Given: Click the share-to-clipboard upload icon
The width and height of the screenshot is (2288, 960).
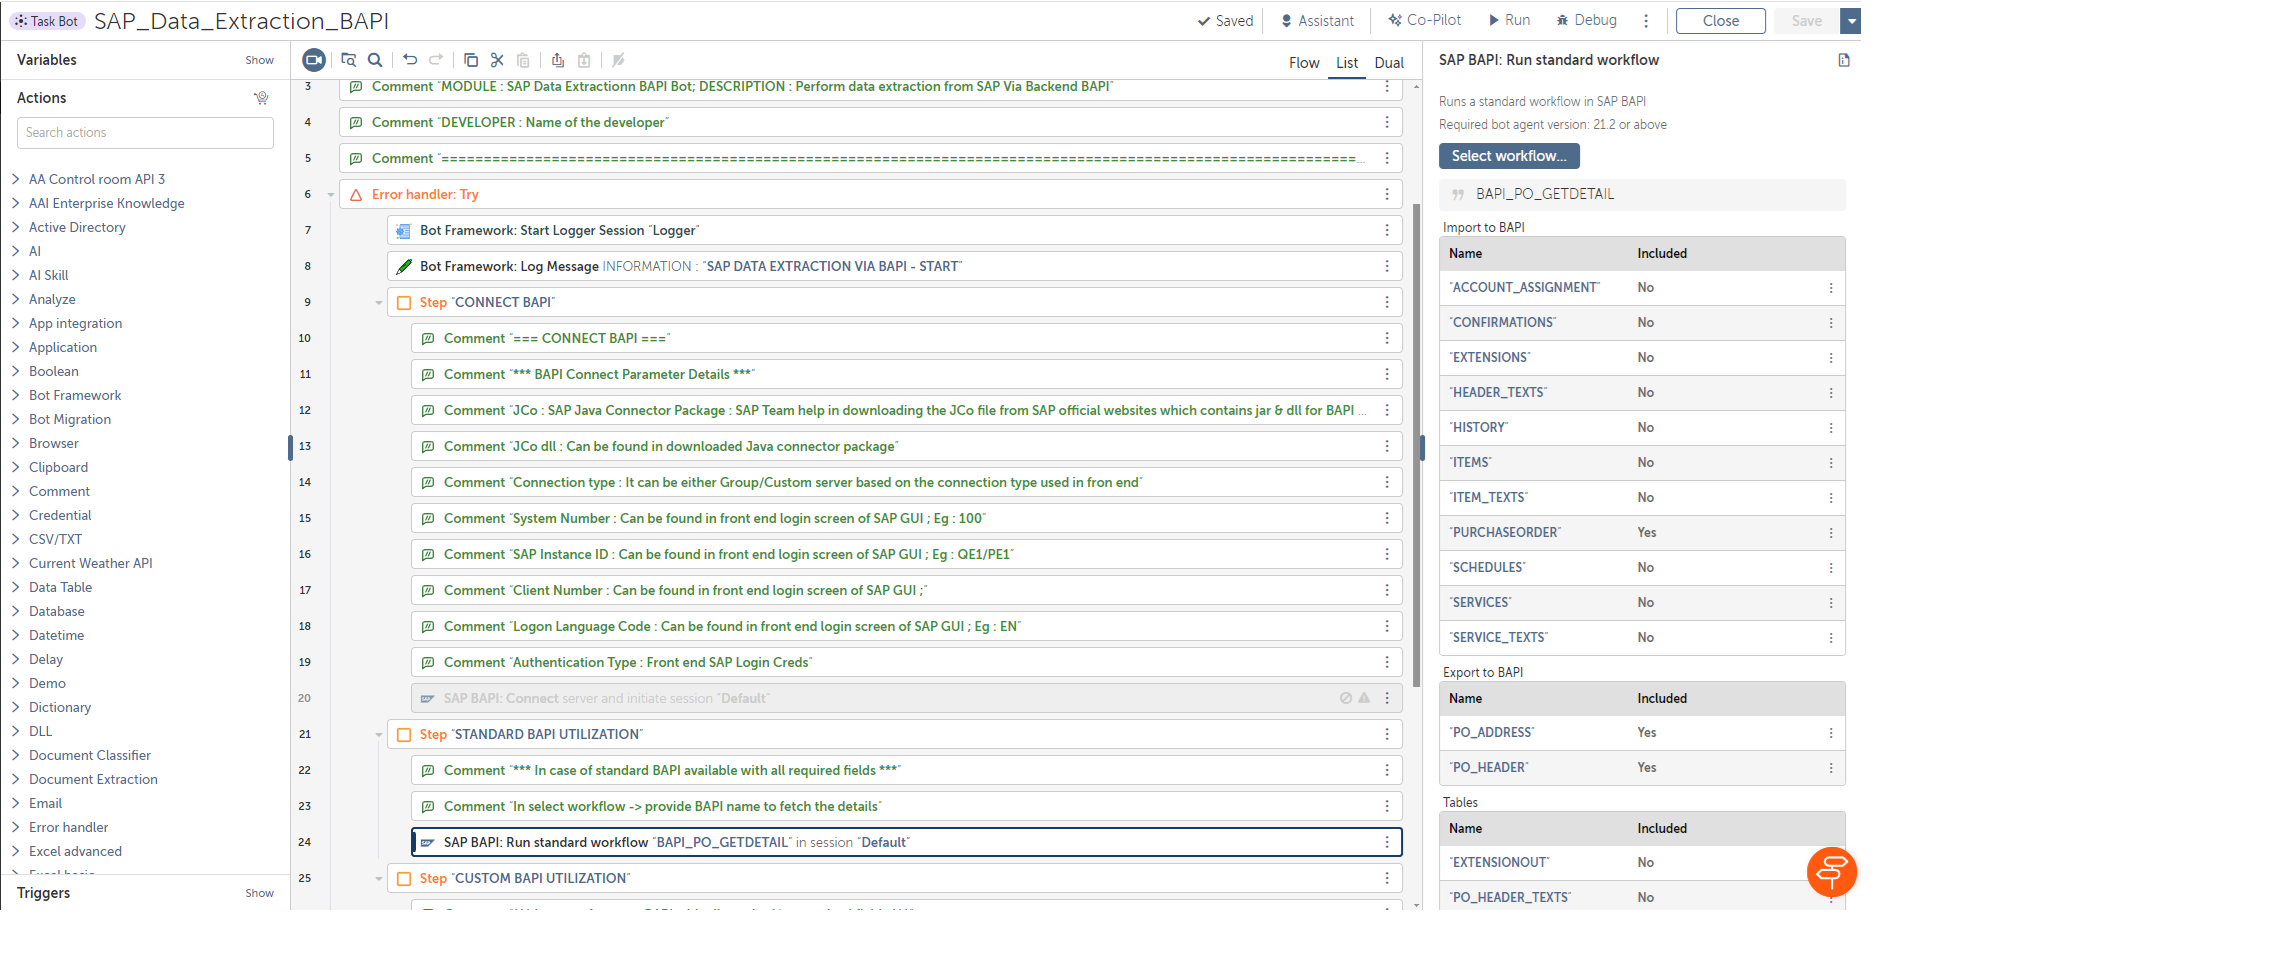Looking at the screenshot, I should [558, 60].
